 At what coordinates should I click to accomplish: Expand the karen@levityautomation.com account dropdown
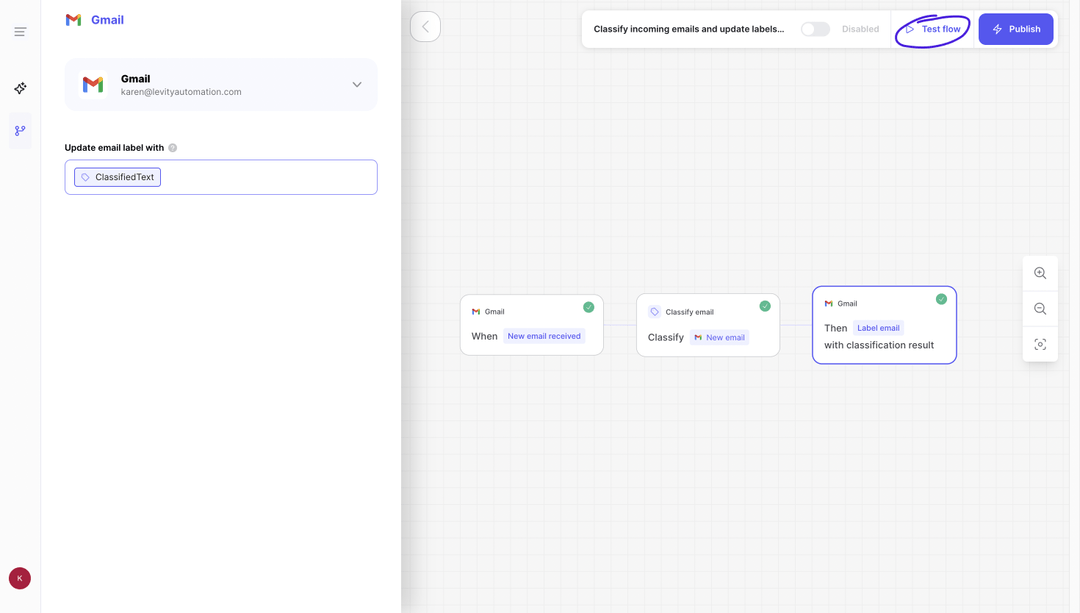(x=357, y=84)
